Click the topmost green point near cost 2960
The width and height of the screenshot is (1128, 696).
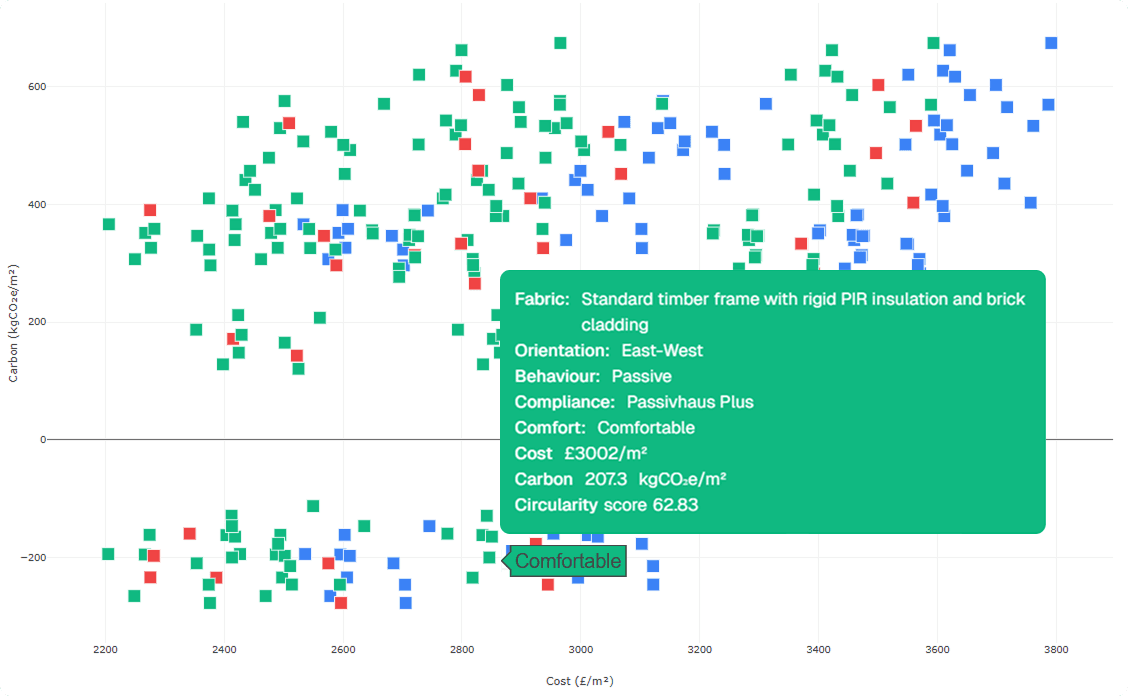560,43
